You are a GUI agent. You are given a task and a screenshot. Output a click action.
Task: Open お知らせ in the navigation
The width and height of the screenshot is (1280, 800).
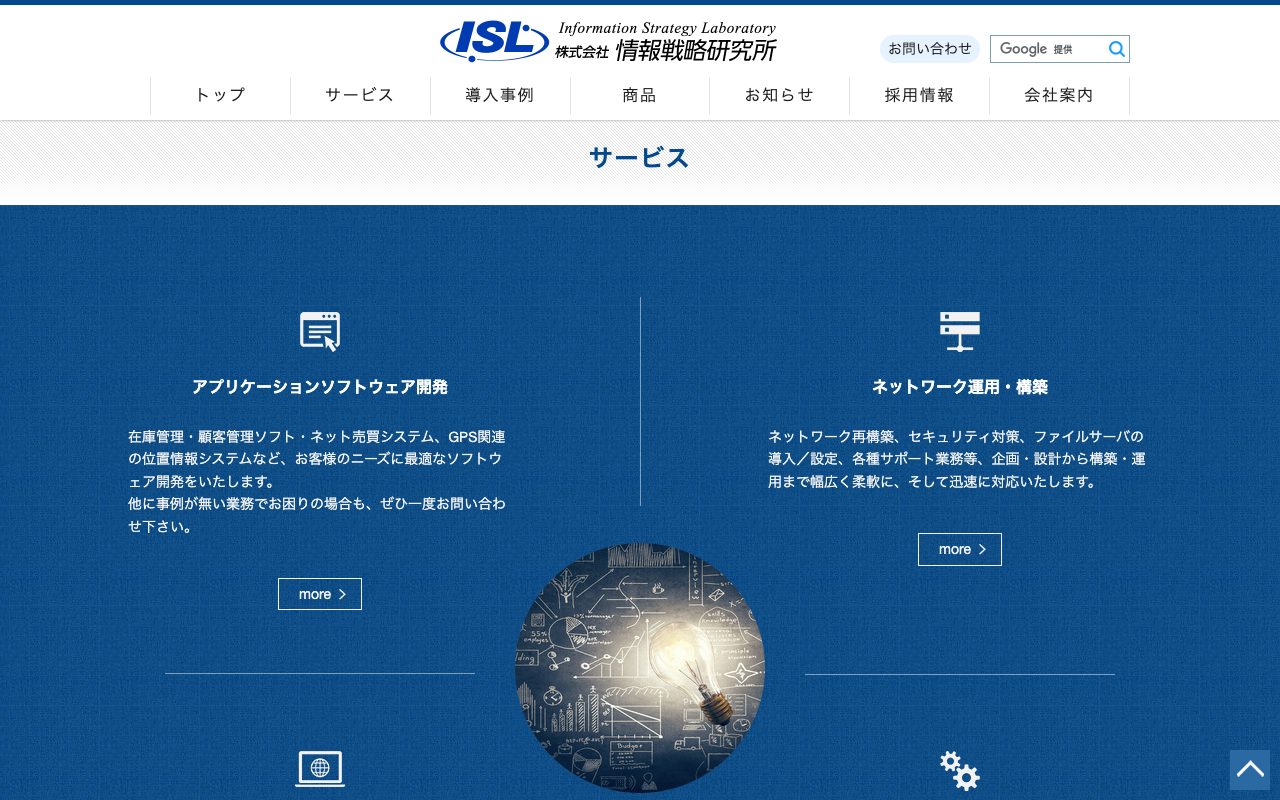(x=779, y=96)
